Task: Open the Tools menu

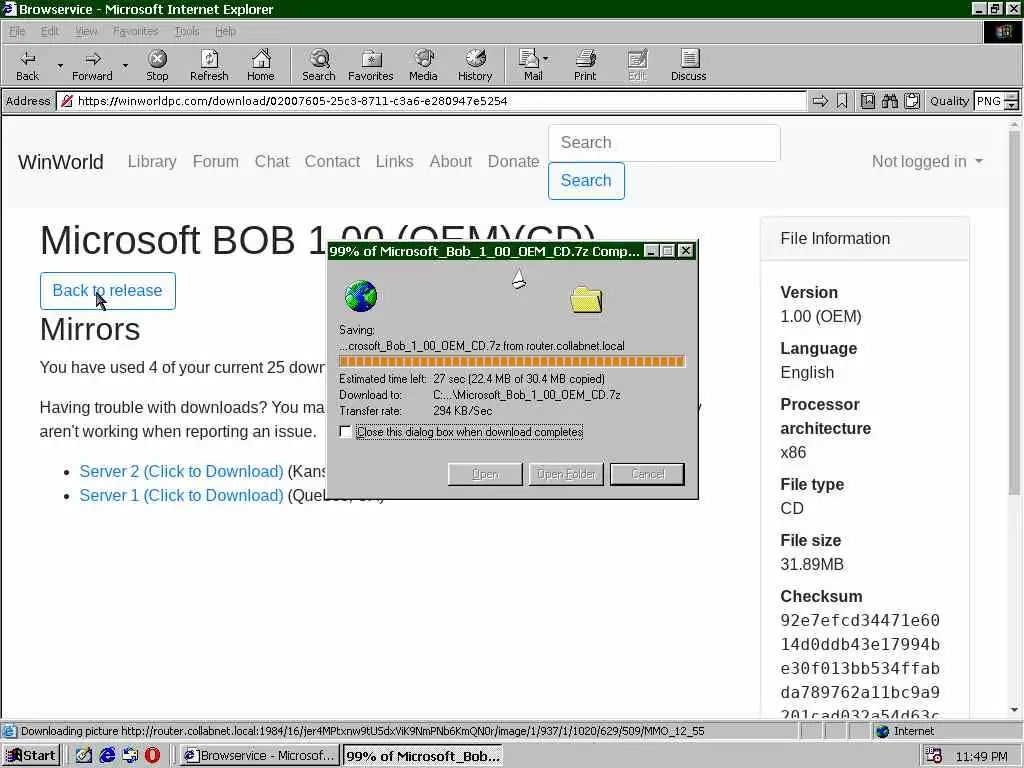Action: coord(187,31)
